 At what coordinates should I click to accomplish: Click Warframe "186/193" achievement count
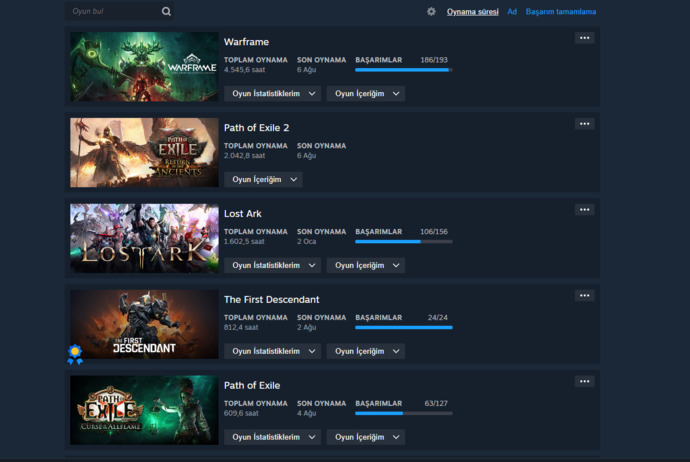(434, 60)
